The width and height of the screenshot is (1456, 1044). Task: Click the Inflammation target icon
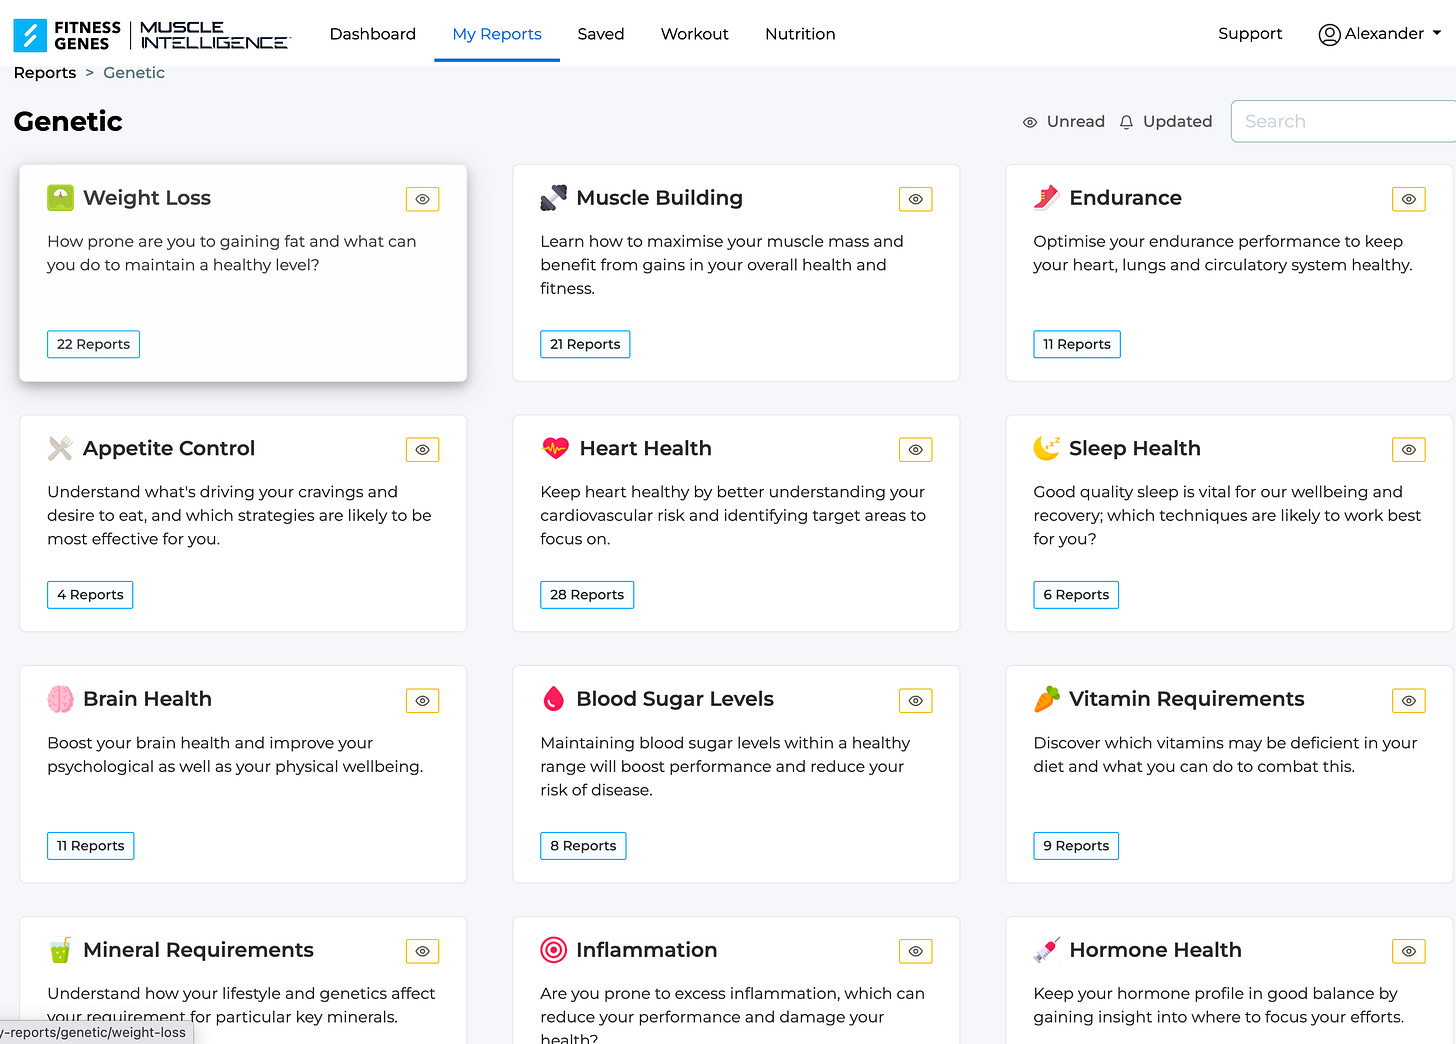click(x=553, y=950)
